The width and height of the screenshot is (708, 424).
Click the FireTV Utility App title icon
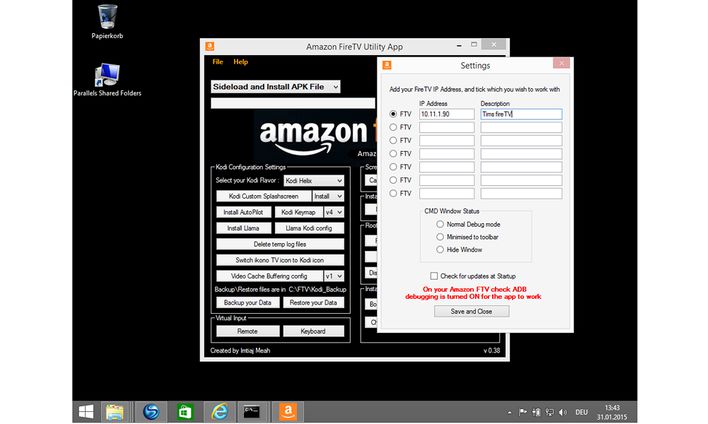(x=210, y=47)
